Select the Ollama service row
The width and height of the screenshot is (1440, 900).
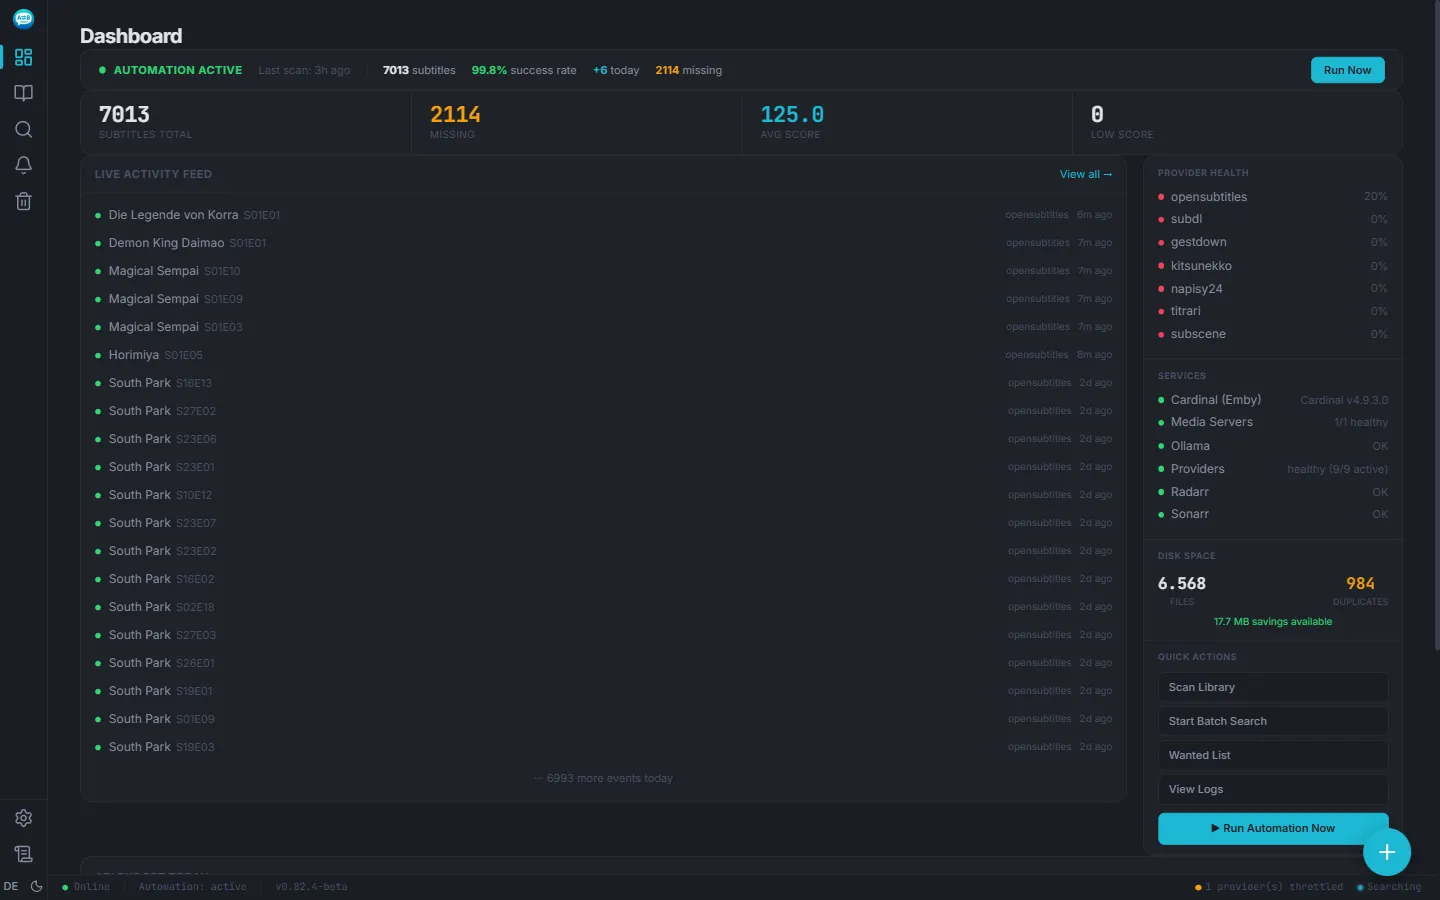(1273, 446)
